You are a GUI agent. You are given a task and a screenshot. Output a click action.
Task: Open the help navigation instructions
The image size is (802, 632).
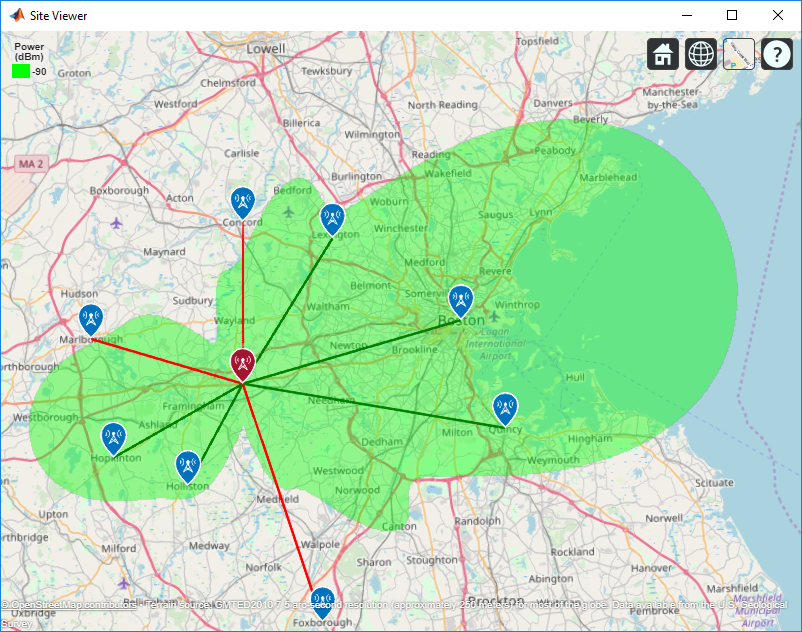click(777, 54)
